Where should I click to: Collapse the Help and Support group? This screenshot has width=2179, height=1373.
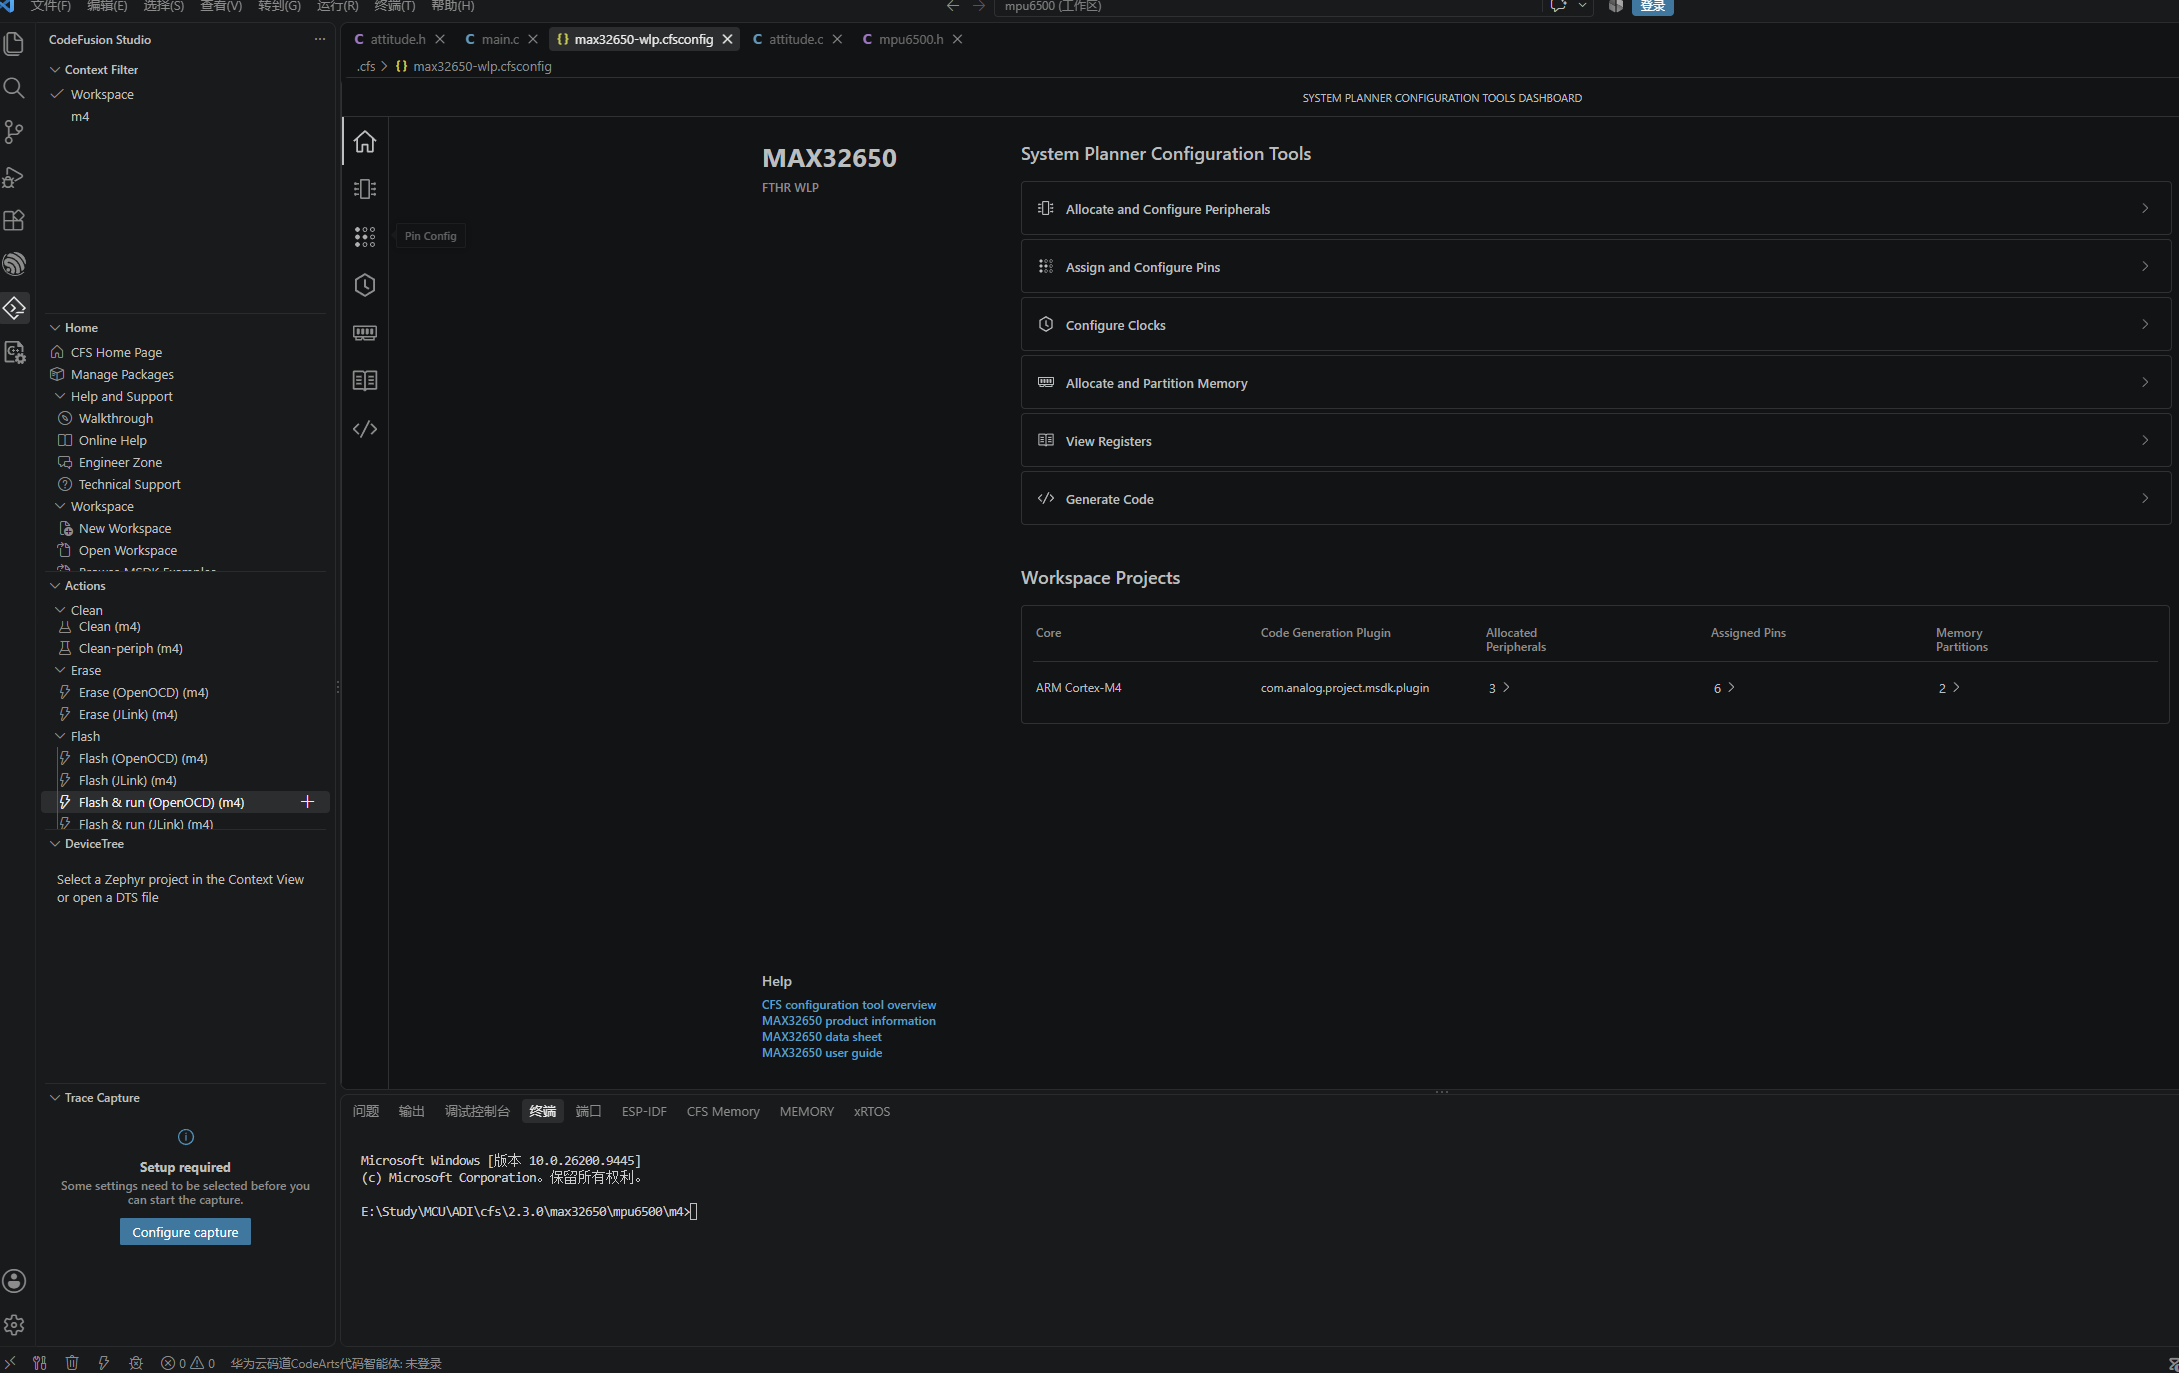(60, 396)
